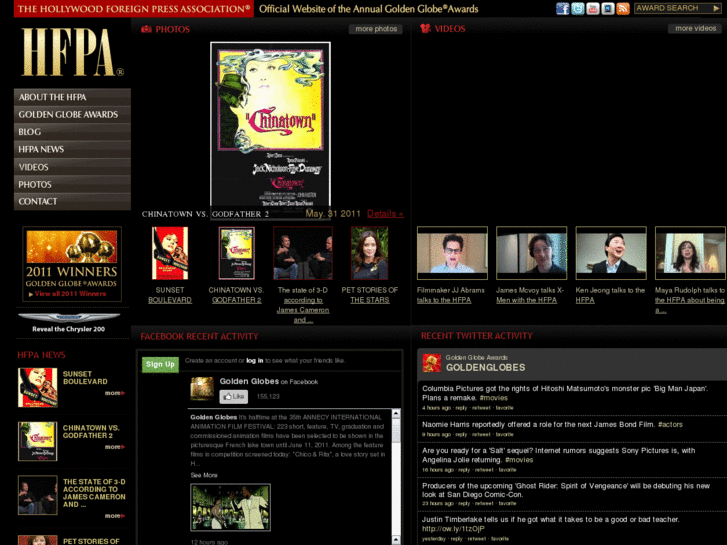The width and height of the screenshot is (727, 545).
Task: Open Pet Stories of the Stars link
Action: (370, 295)
